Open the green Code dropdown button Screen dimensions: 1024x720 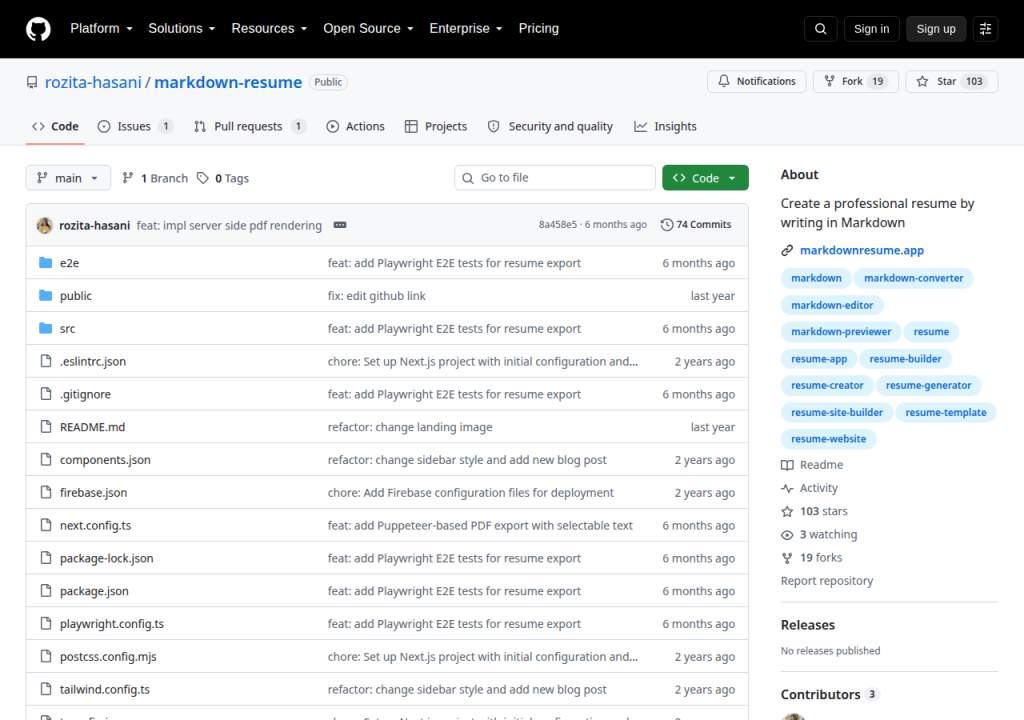pyautogui.click(x=705, y=178)
